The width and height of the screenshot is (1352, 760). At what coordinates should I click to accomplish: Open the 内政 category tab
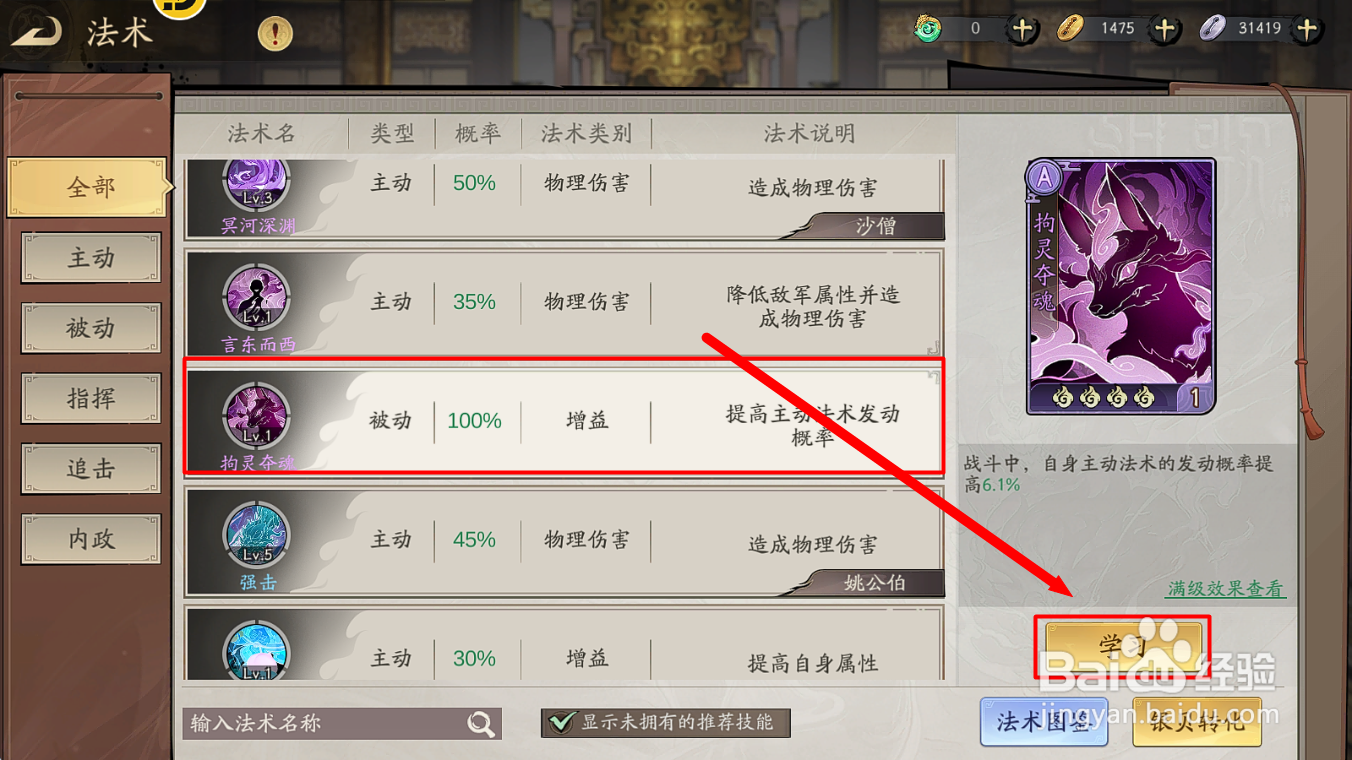91,539
